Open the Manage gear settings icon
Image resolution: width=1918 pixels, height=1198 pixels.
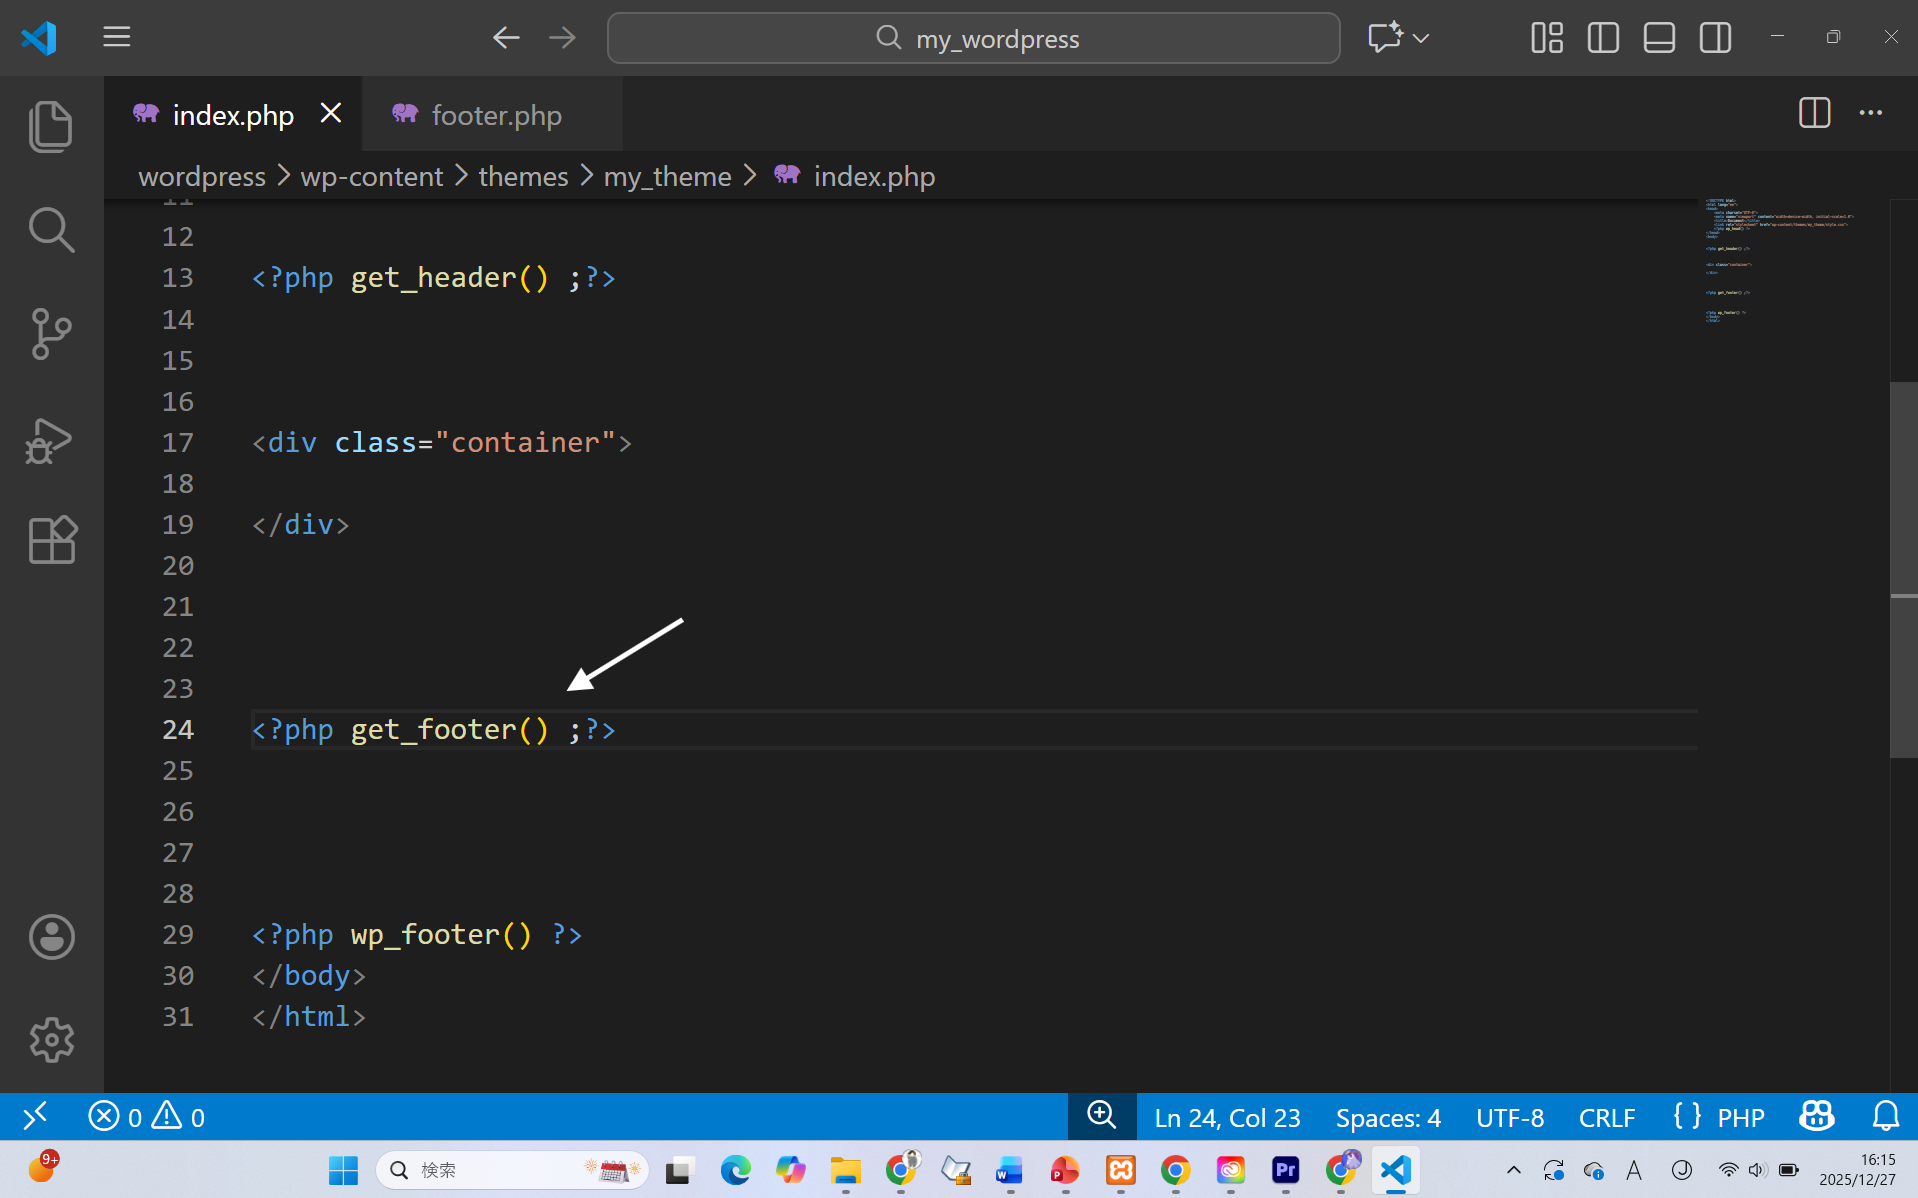point(51,1040)
